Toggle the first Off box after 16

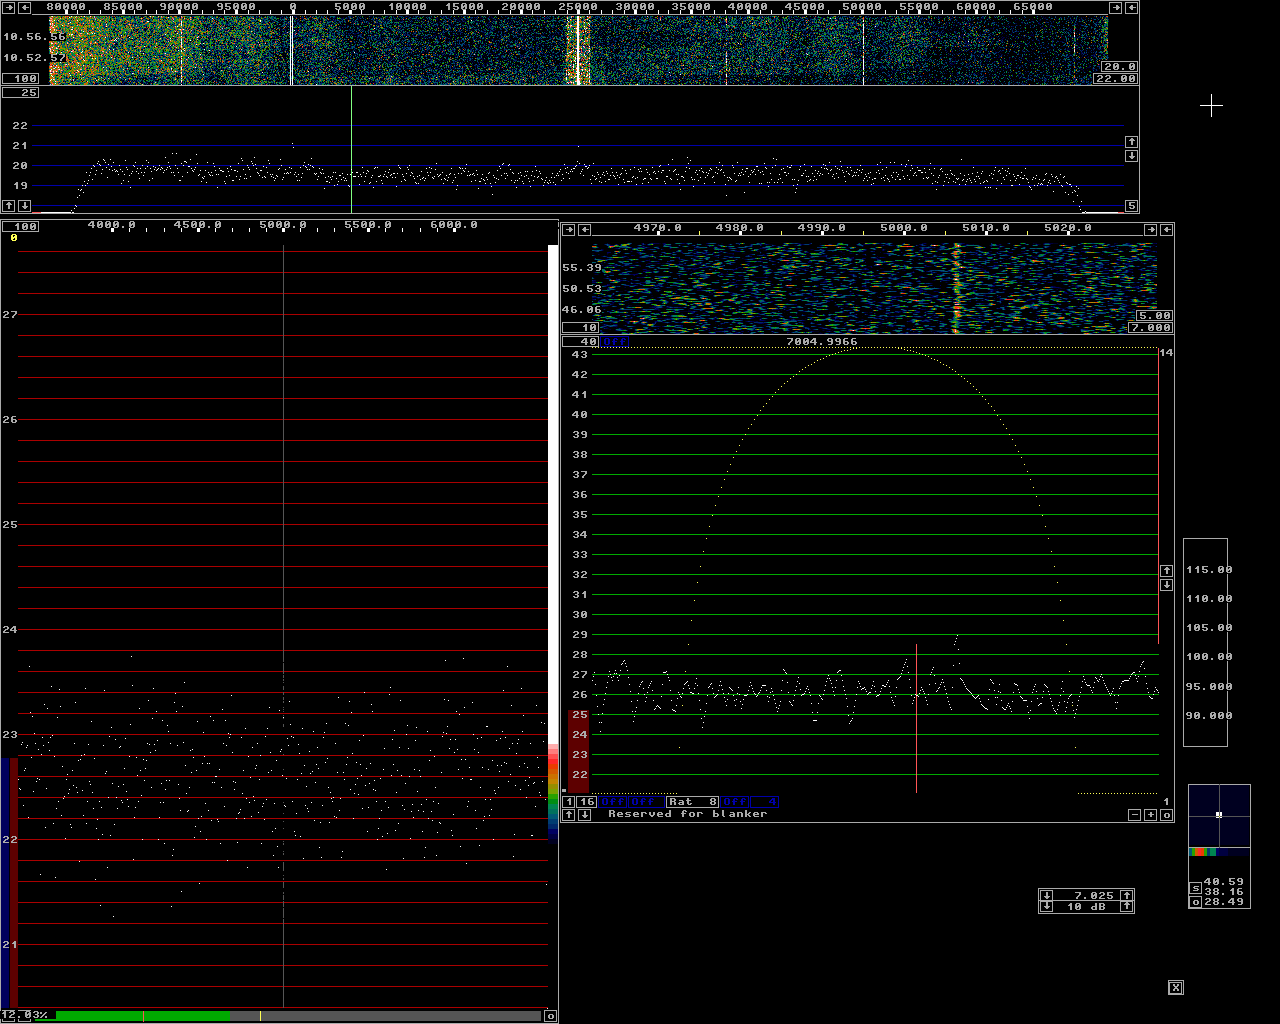[x=614, y=802]
